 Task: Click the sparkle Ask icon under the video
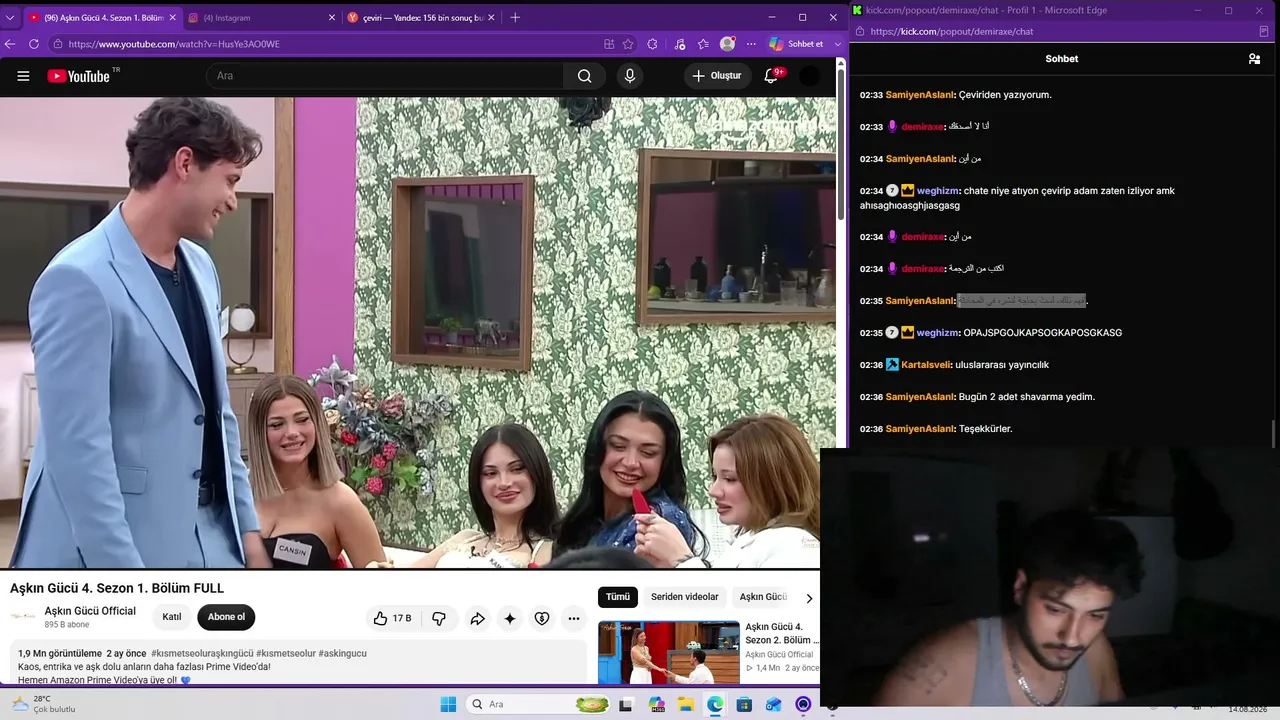pyautogui.click(x=510, y=618)
